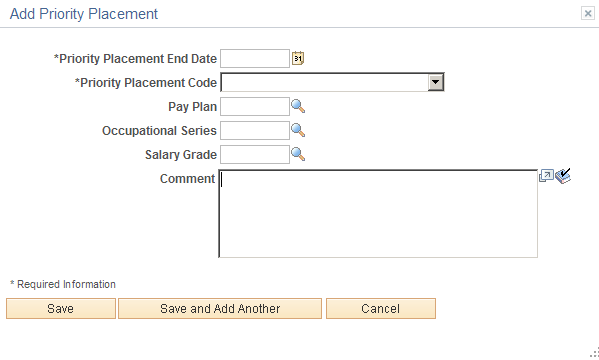The width and height of the screenshot is (599, 360).
Task: Close the Add Priority Placement dialog
Action: pos(588,14)
